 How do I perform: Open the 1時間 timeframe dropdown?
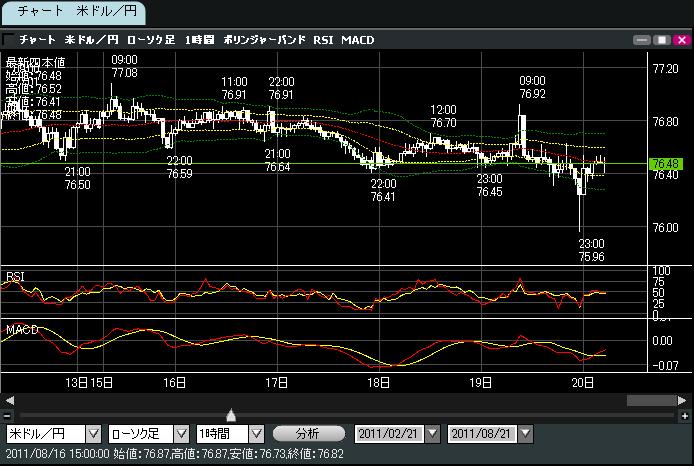pyautogui.click(x=256, y=434)
